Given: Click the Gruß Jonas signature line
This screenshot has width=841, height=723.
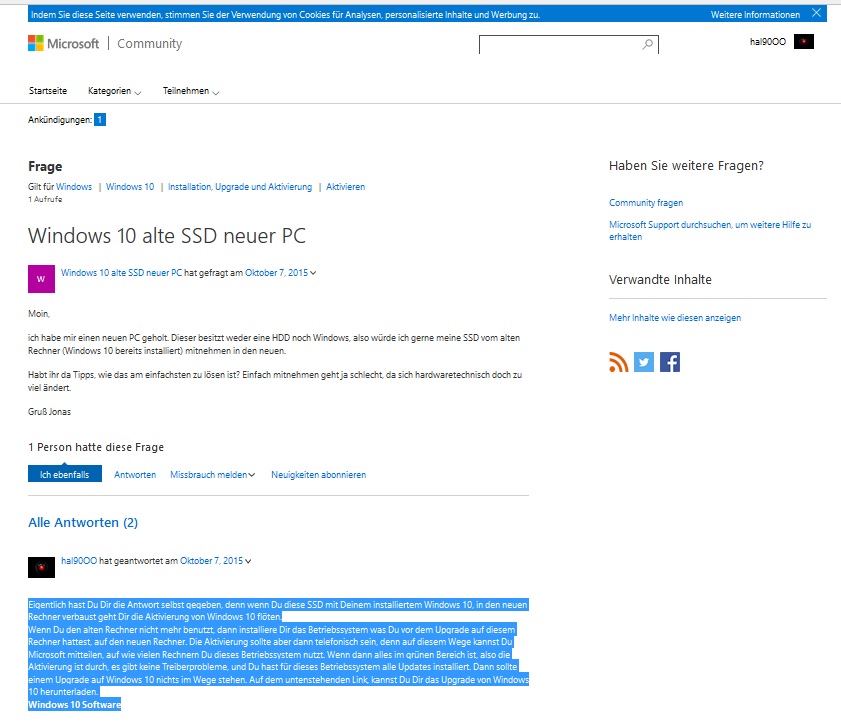Looking at the screenshot, I should tap(49, 411).
